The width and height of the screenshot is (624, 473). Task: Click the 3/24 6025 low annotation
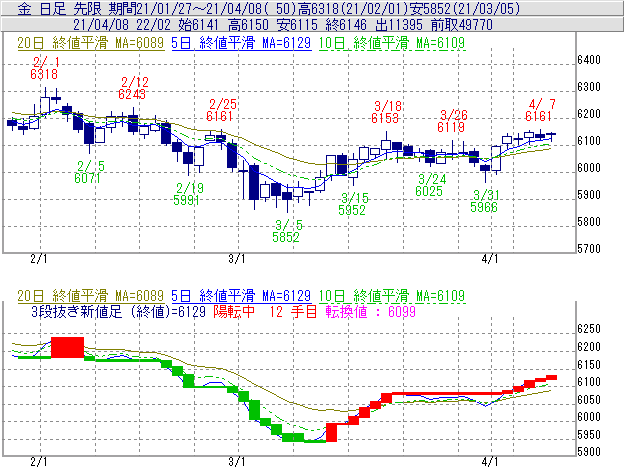coord(430,185)
